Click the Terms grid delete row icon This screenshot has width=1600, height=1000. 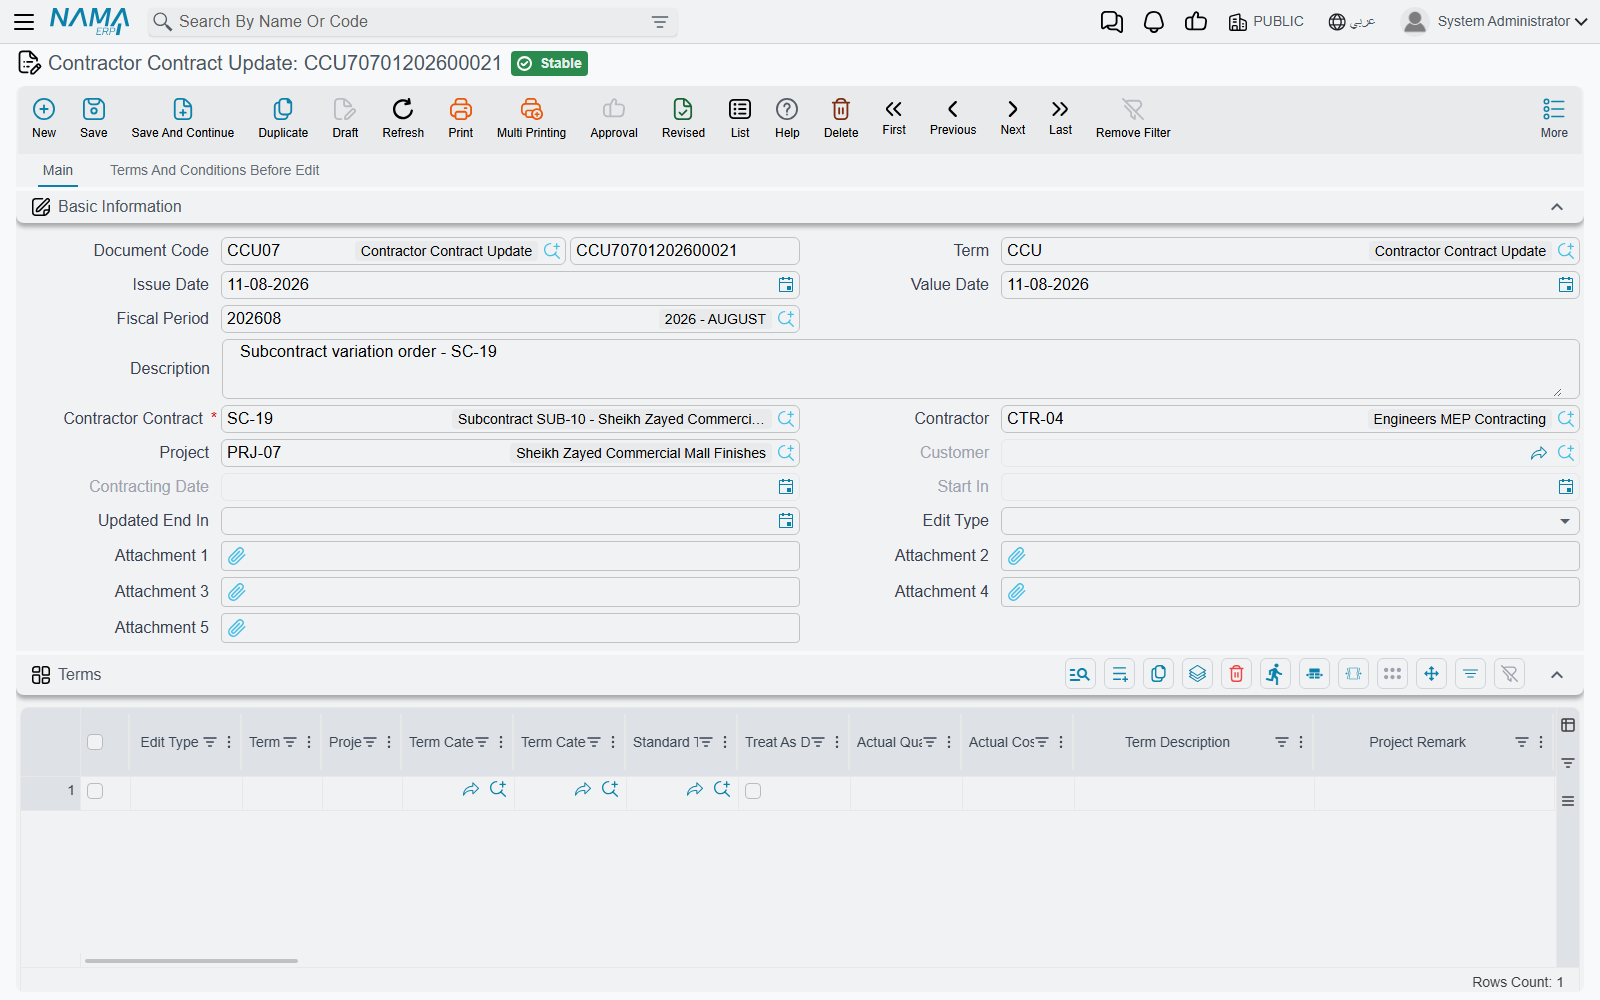1236,674
